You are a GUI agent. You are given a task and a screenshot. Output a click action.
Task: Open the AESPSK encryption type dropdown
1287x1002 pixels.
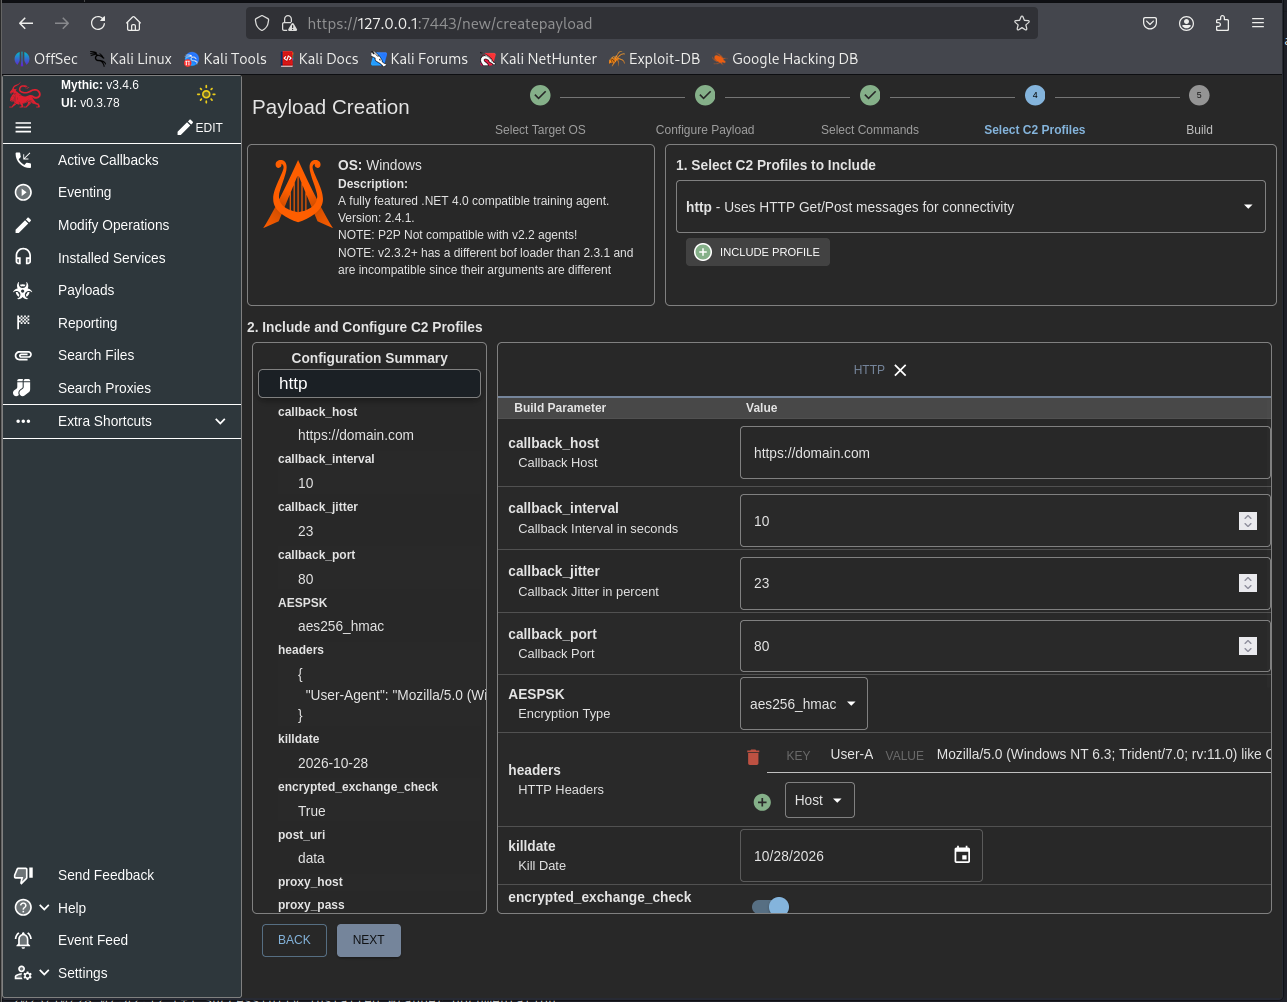tap(803, 704)
